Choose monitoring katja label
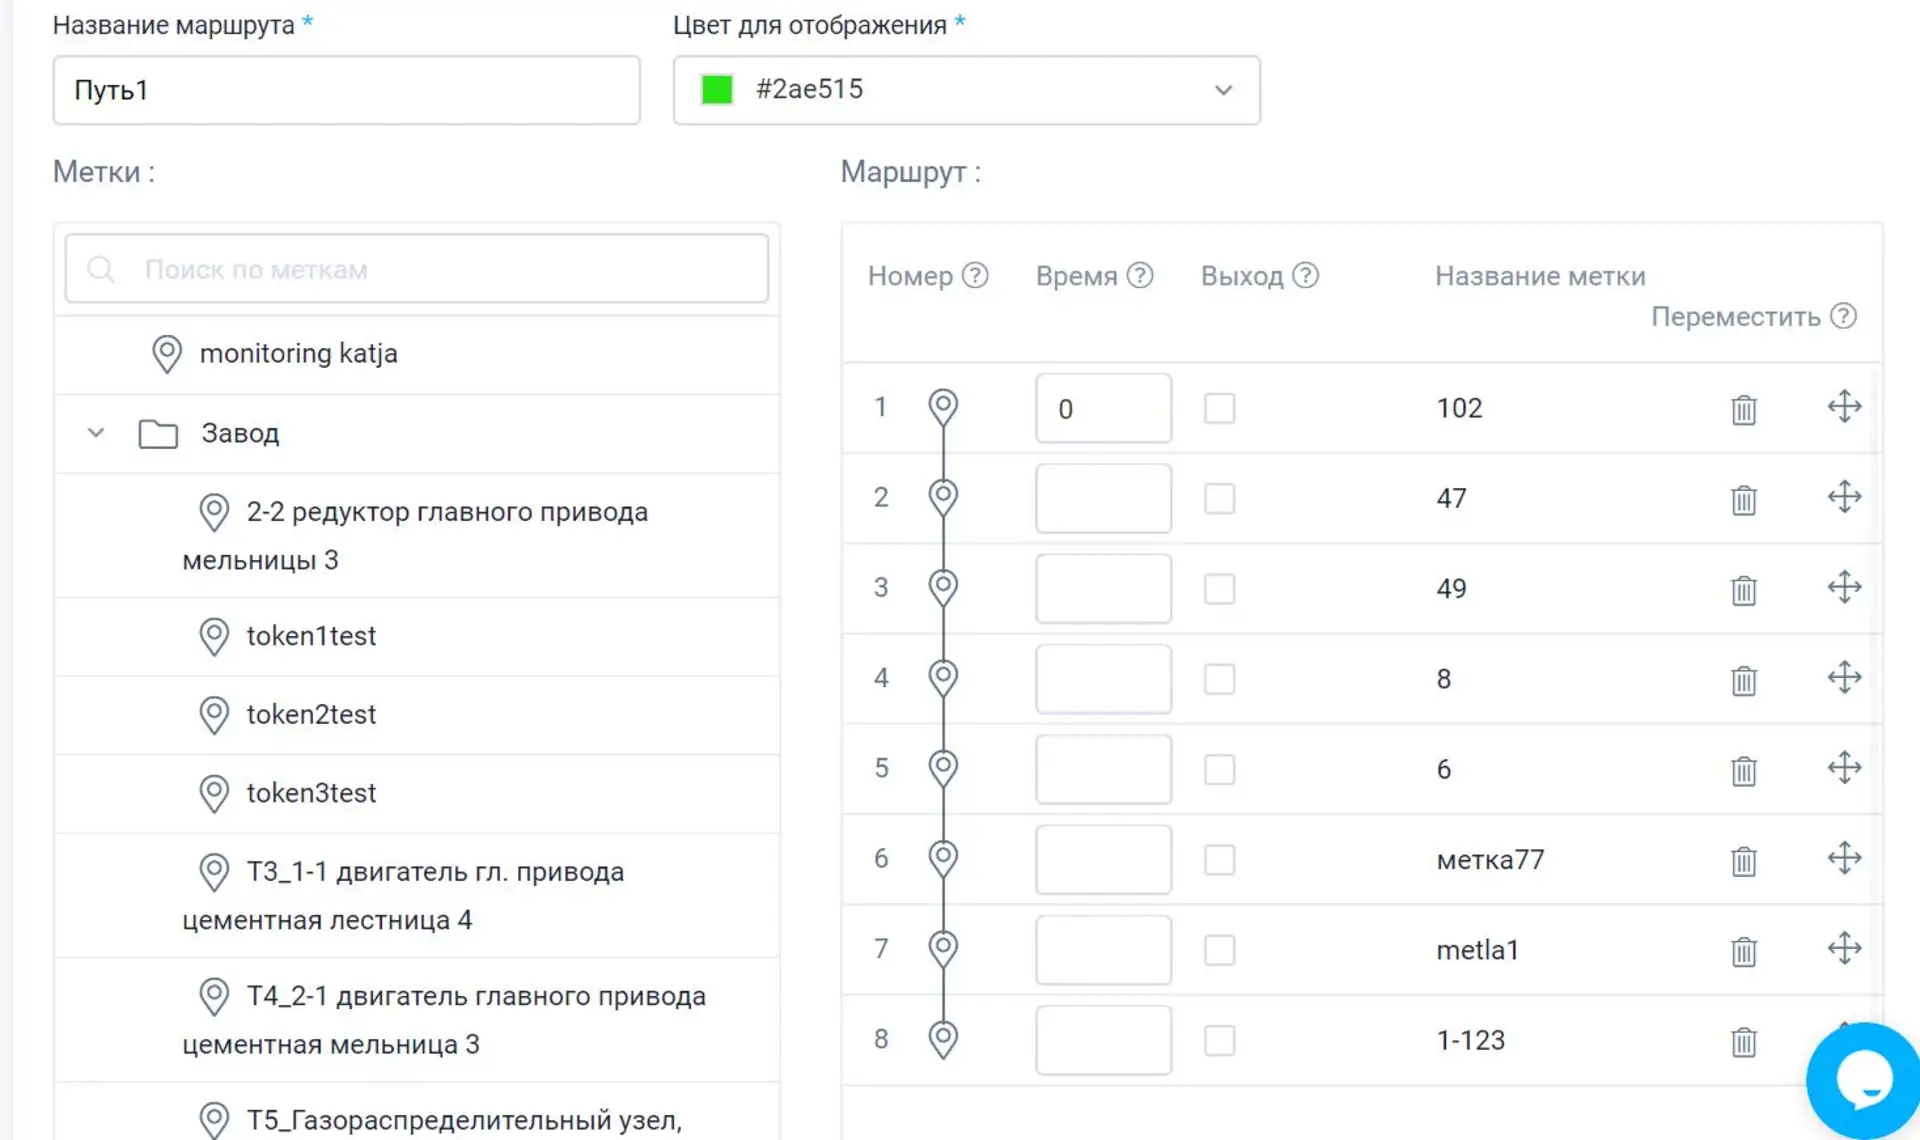 [298, 353]
